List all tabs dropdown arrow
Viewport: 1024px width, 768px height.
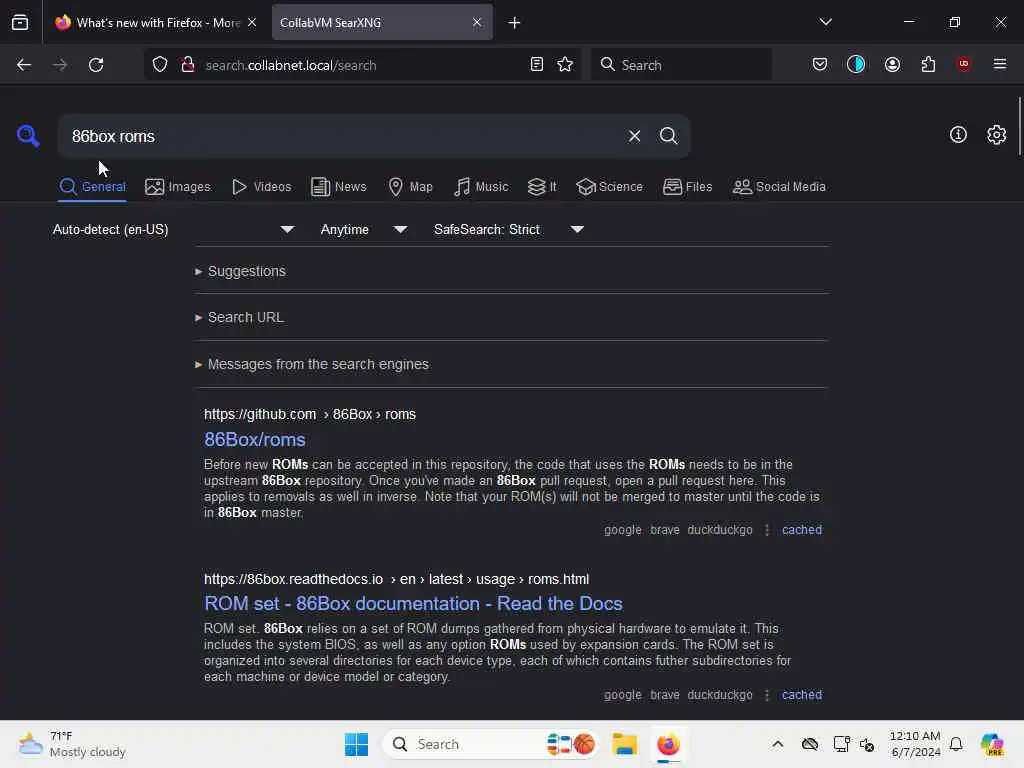coord(825,22)
